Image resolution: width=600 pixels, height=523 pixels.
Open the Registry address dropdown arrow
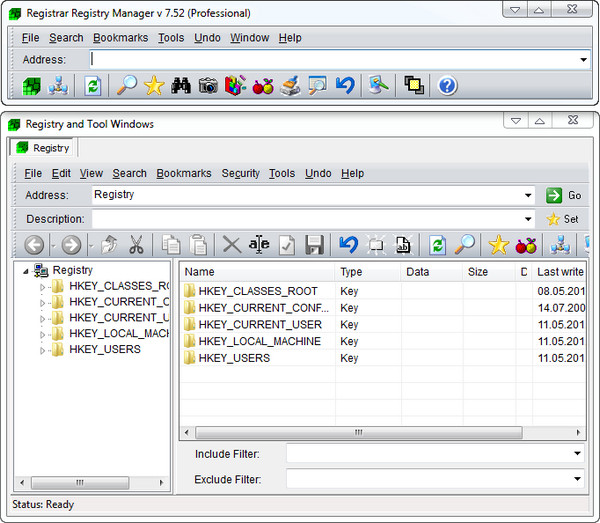pos(528,195)
